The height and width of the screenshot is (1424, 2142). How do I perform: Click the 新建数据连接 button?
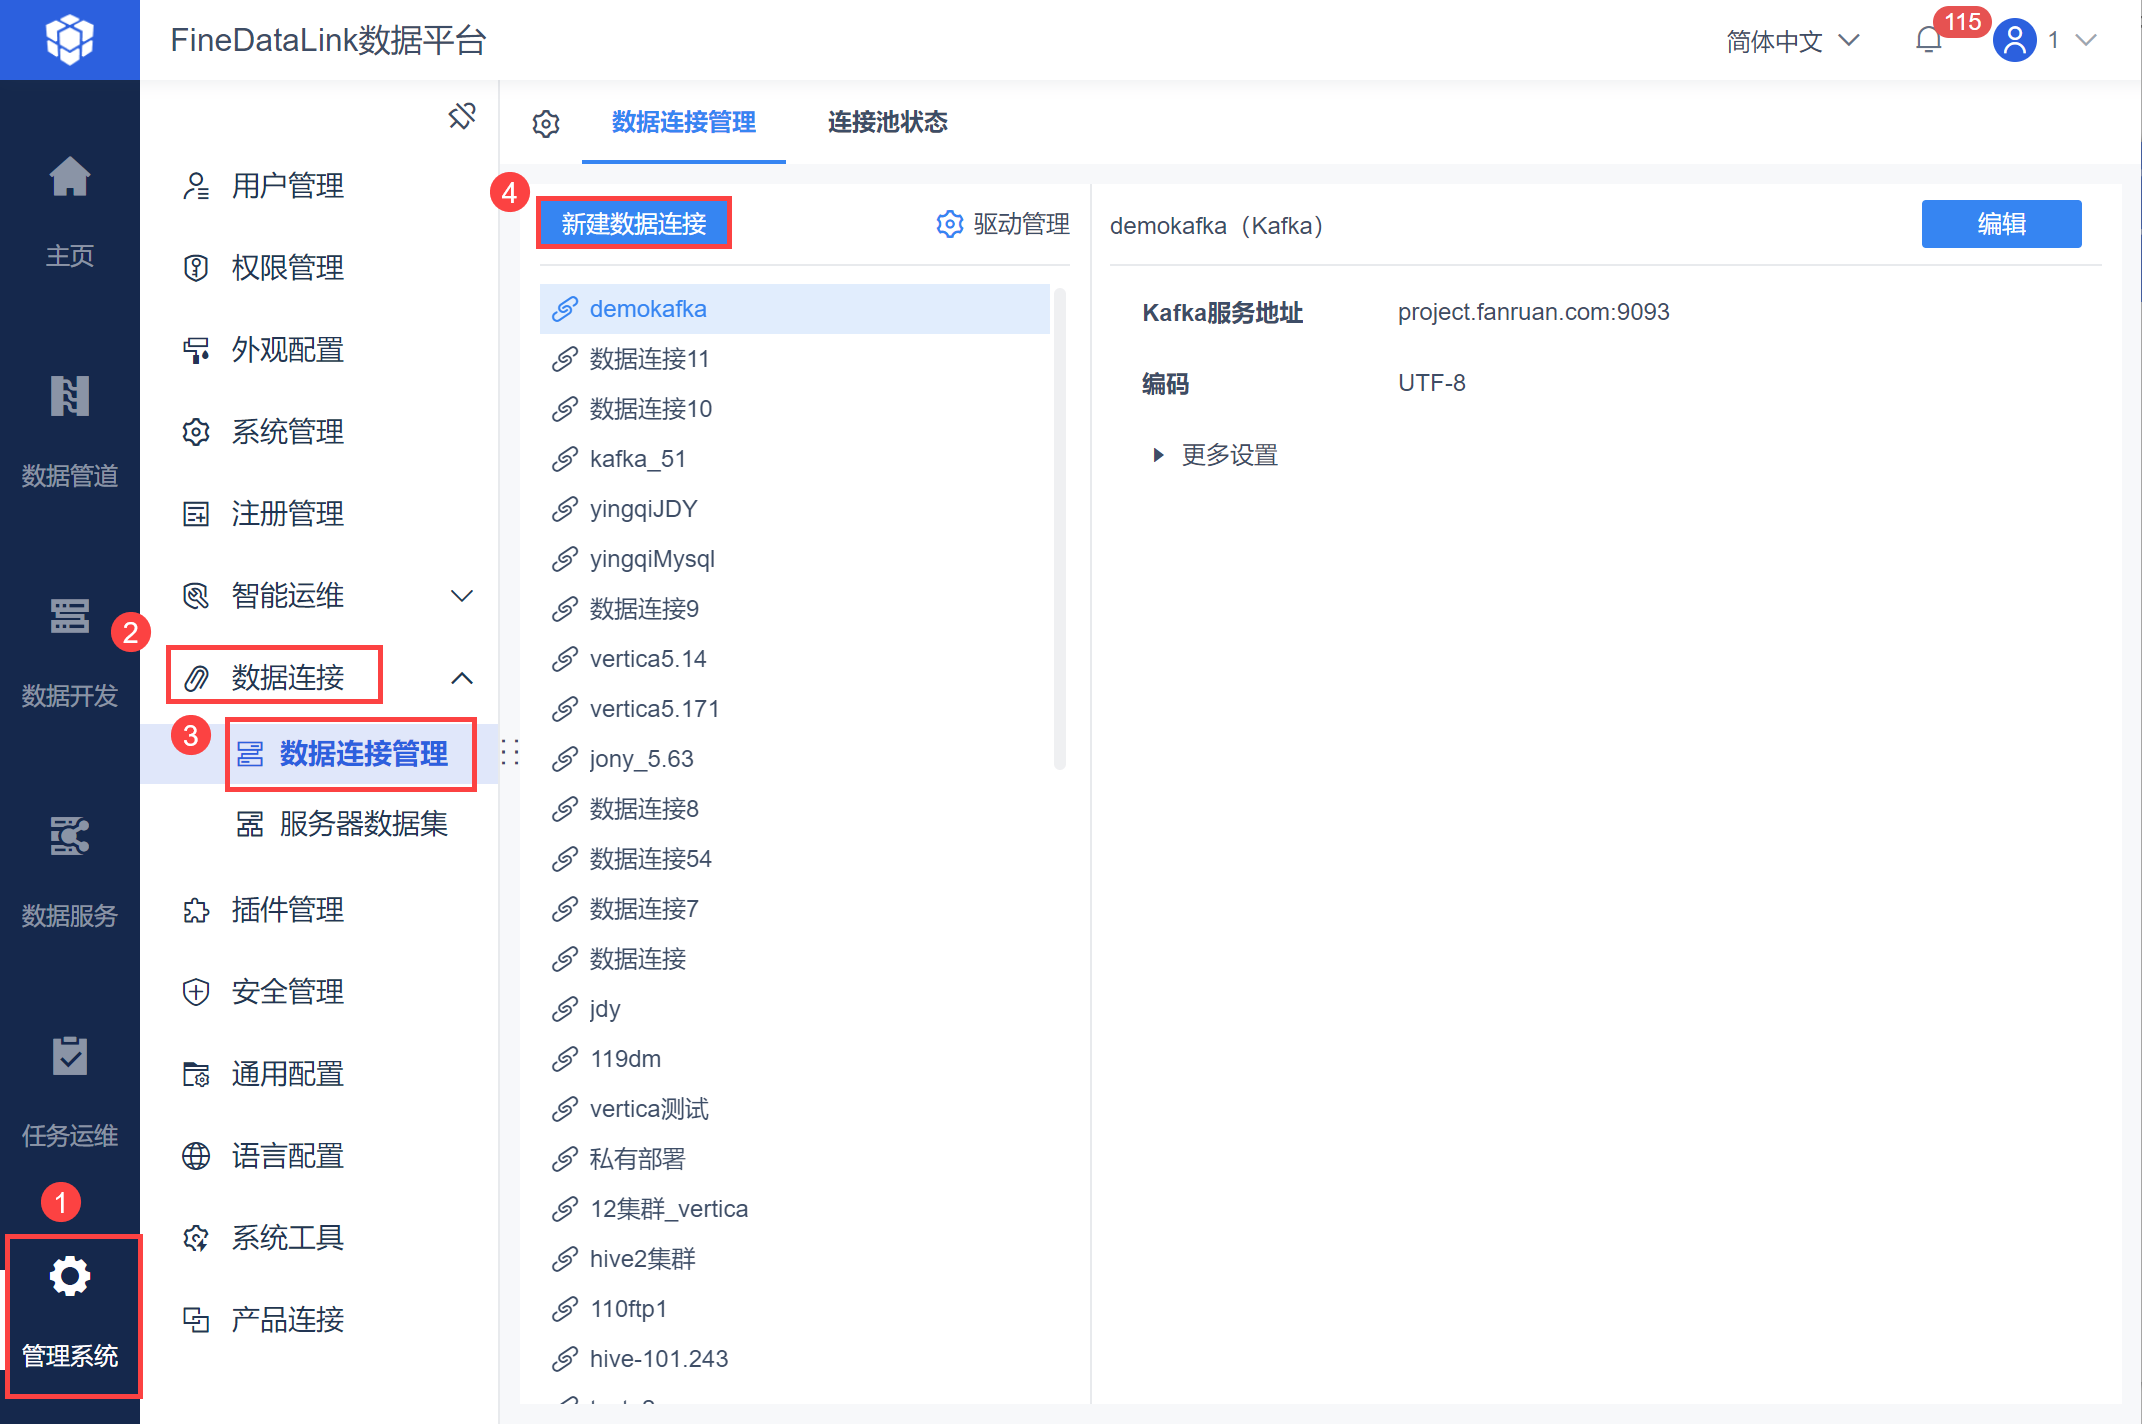[634, 223]
